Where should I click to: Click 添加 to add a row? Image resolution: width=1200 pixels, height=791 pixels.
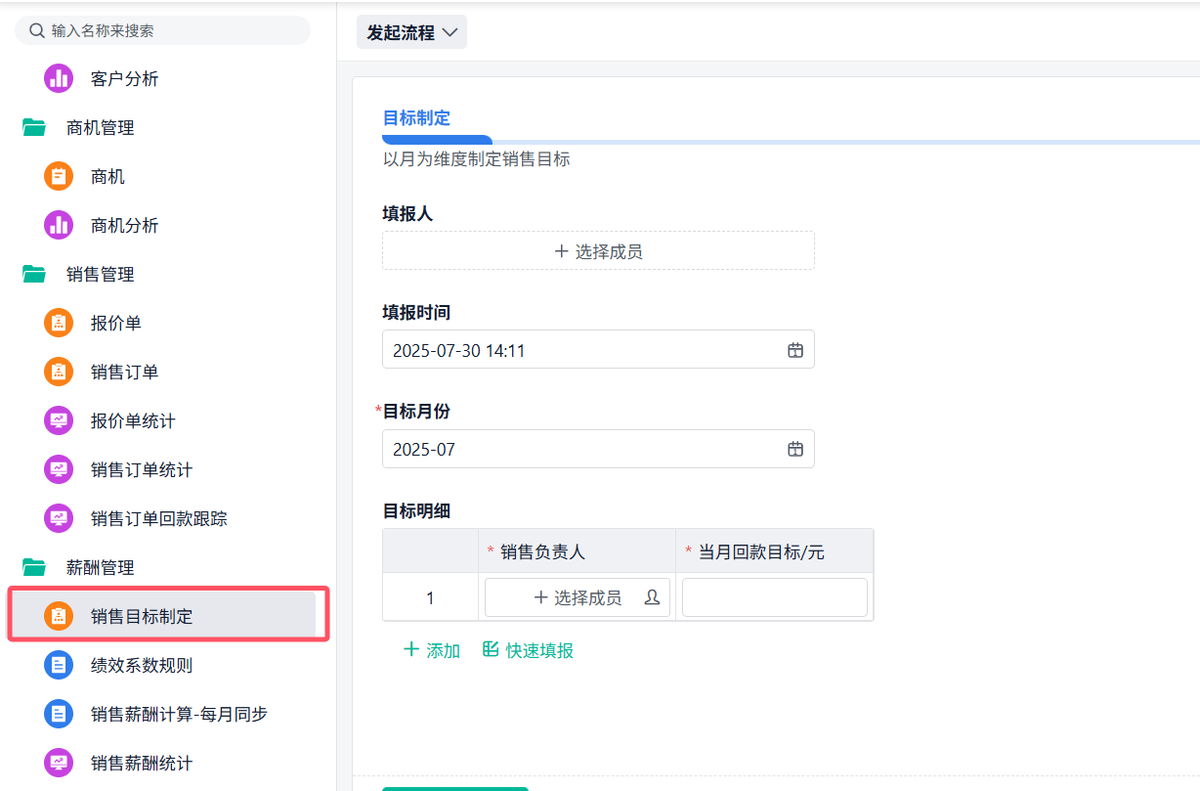432,650
